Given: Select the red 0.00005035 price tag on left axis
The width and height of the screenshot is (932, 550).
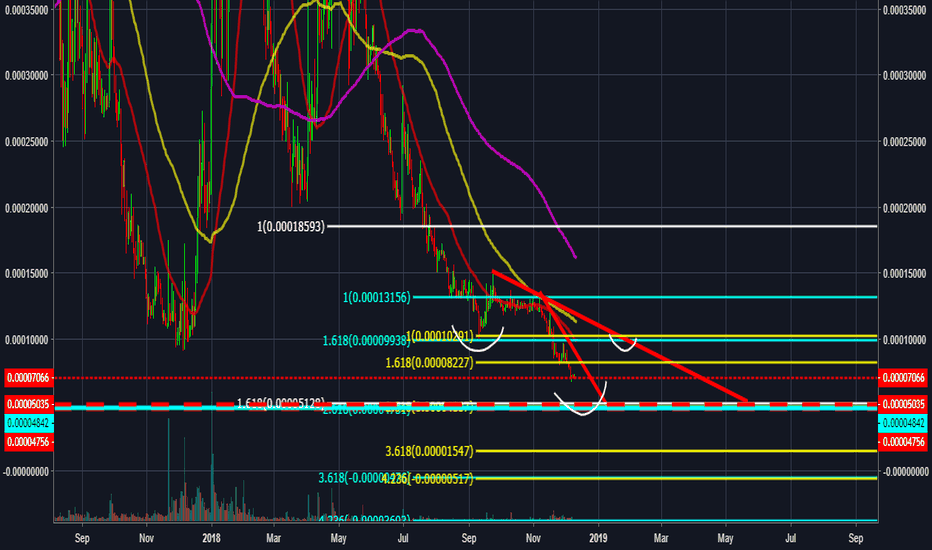Looking at the screenshot, I should pyautogui.click(x=29, y=404).
